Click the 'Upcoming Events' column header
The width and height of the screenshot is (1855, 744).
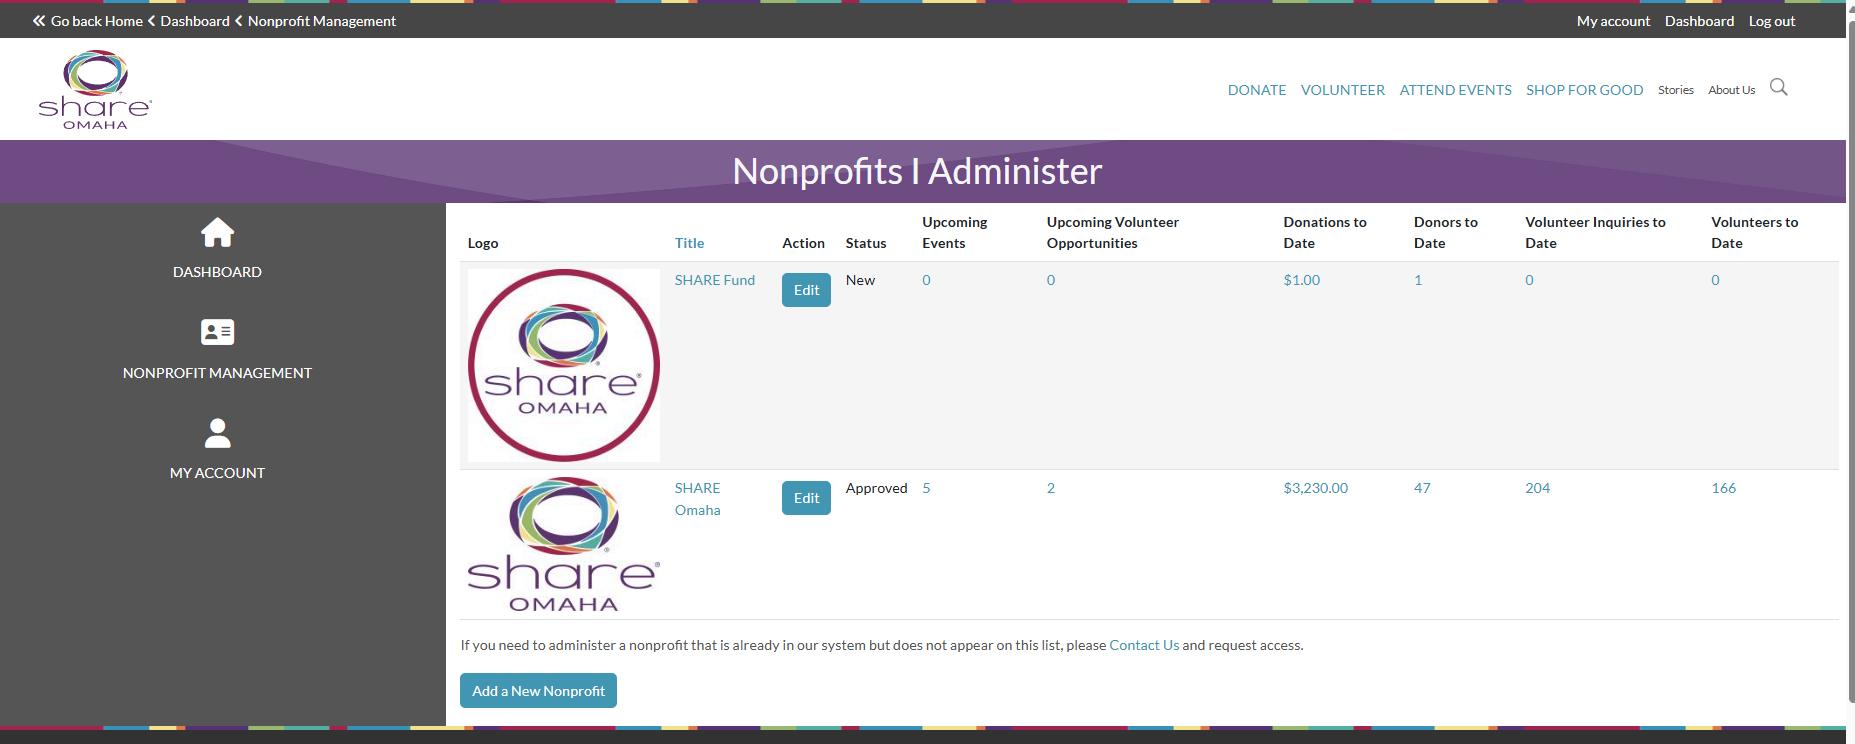tap(955, 233)
